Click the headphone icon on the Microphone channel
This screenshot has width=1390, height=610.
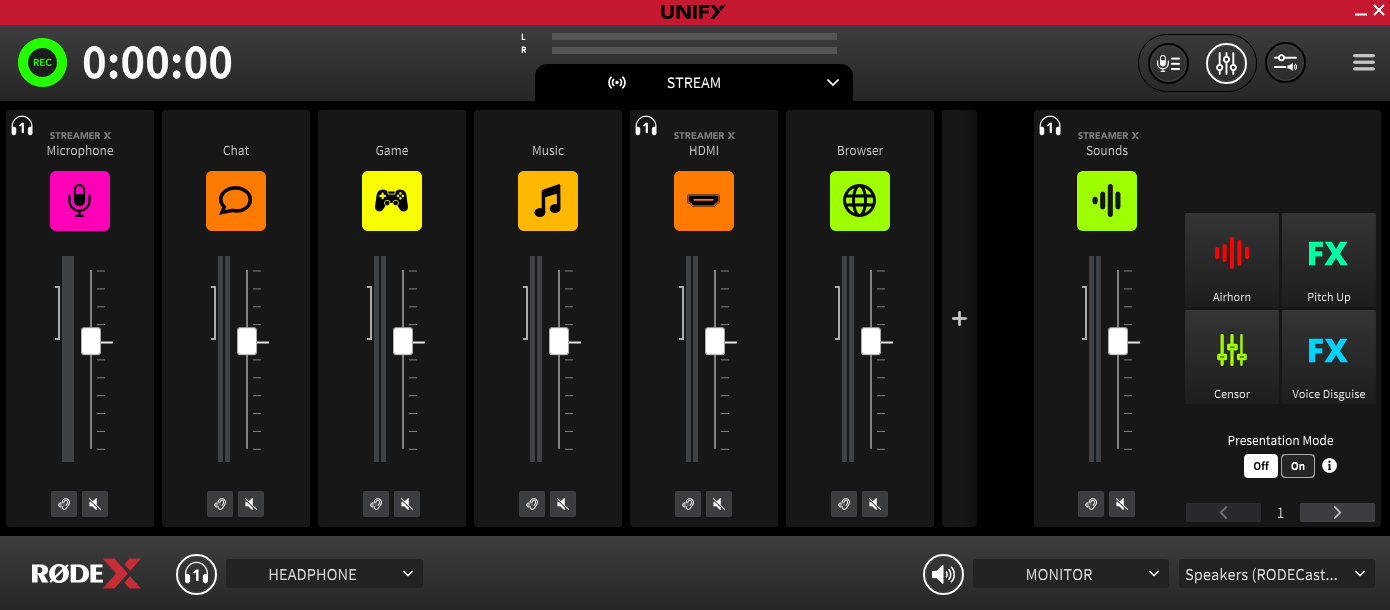coord(22,126)
